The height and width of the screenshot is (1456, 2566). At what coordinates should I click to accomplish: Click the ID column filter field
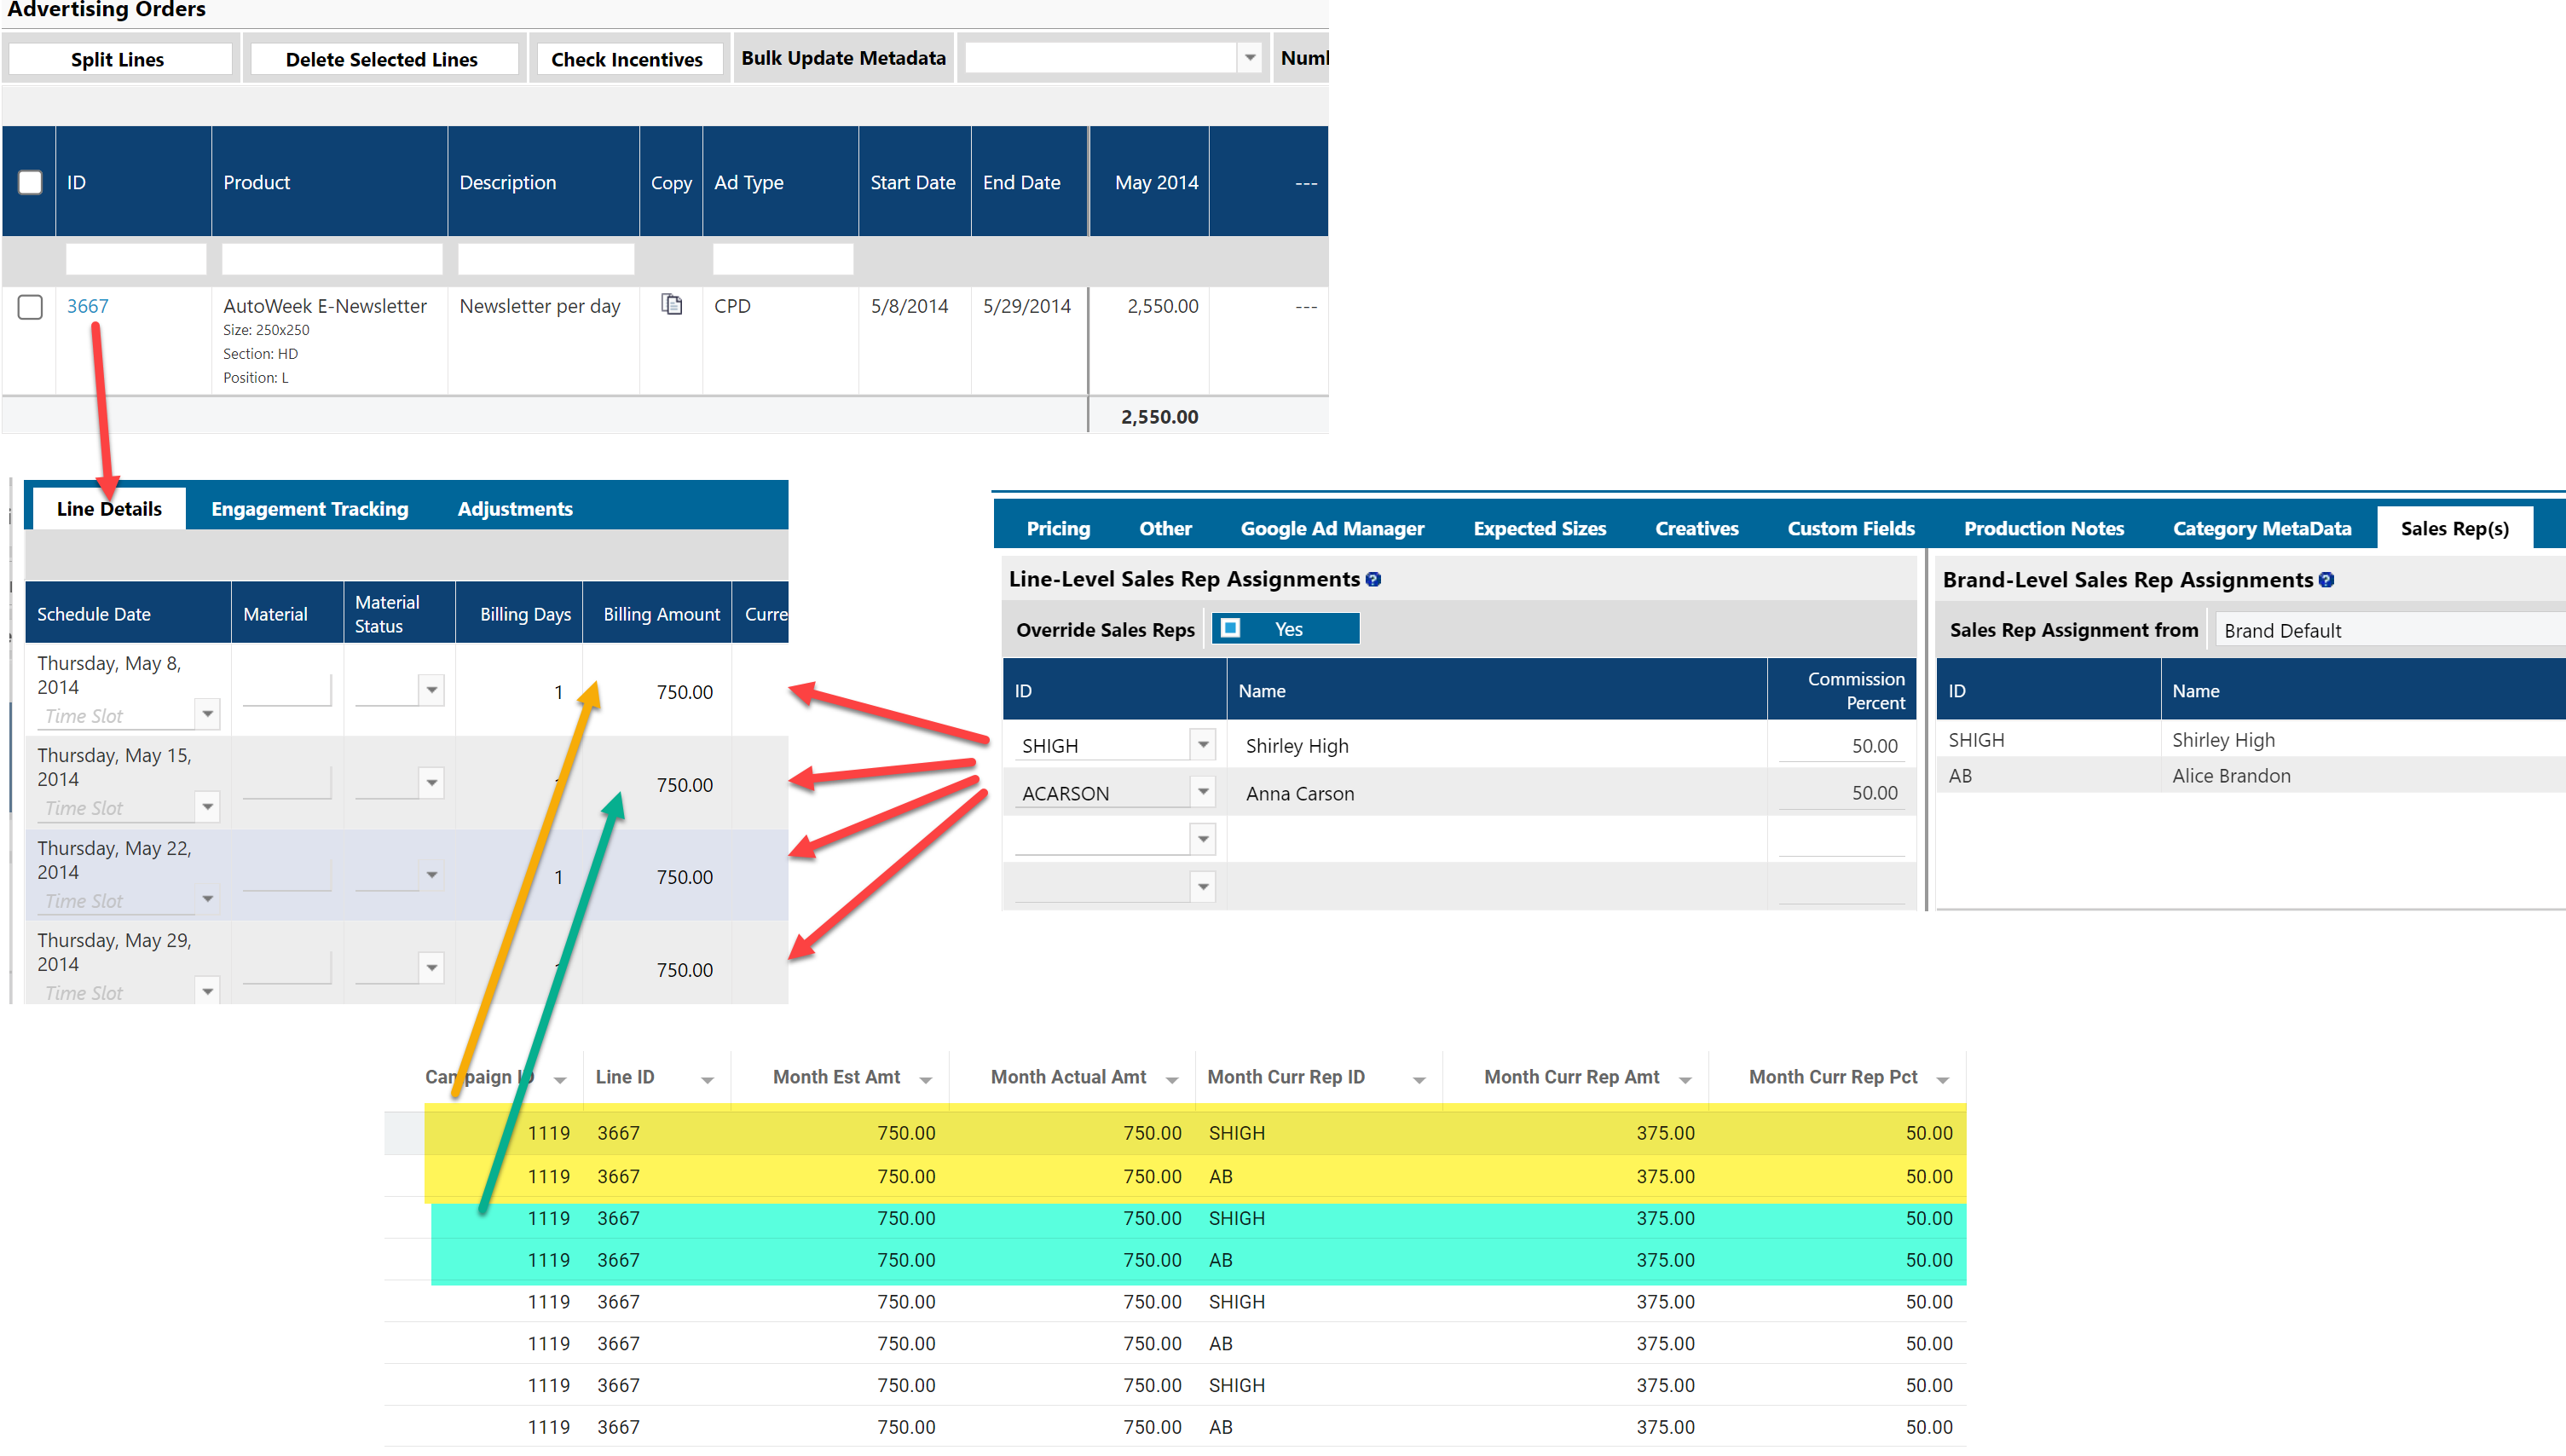136,259
